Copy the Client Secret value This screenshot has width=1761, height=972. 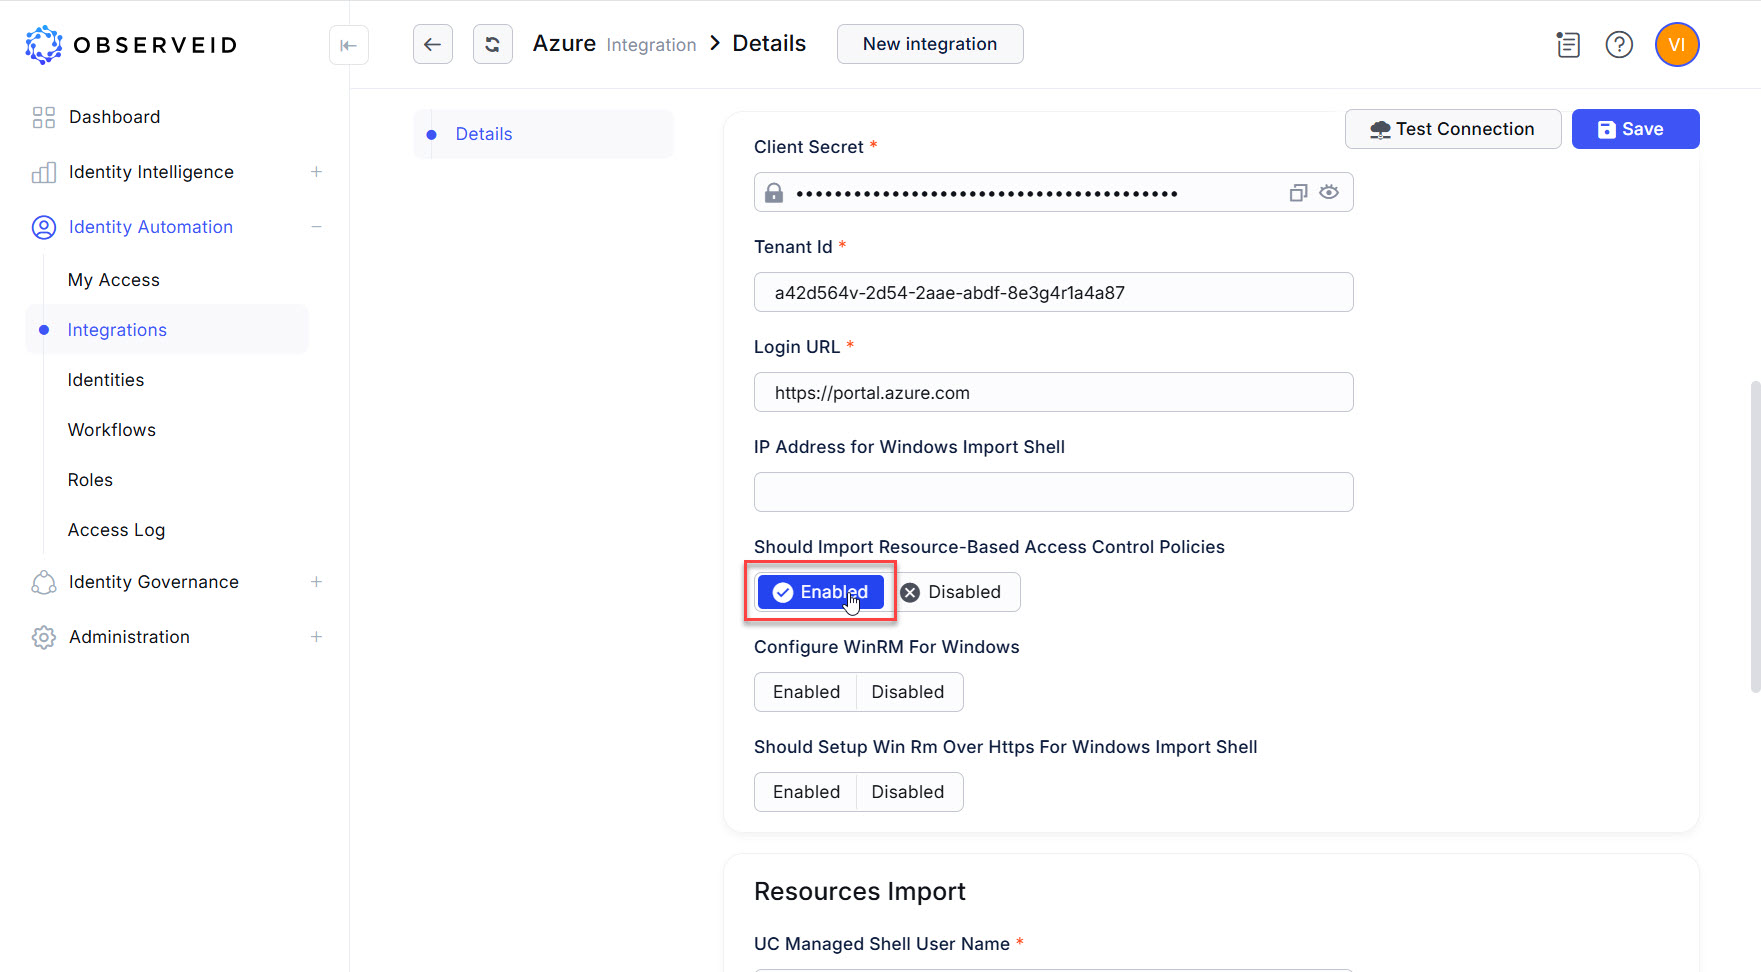pyautogui.click(x=1298, y=193)
